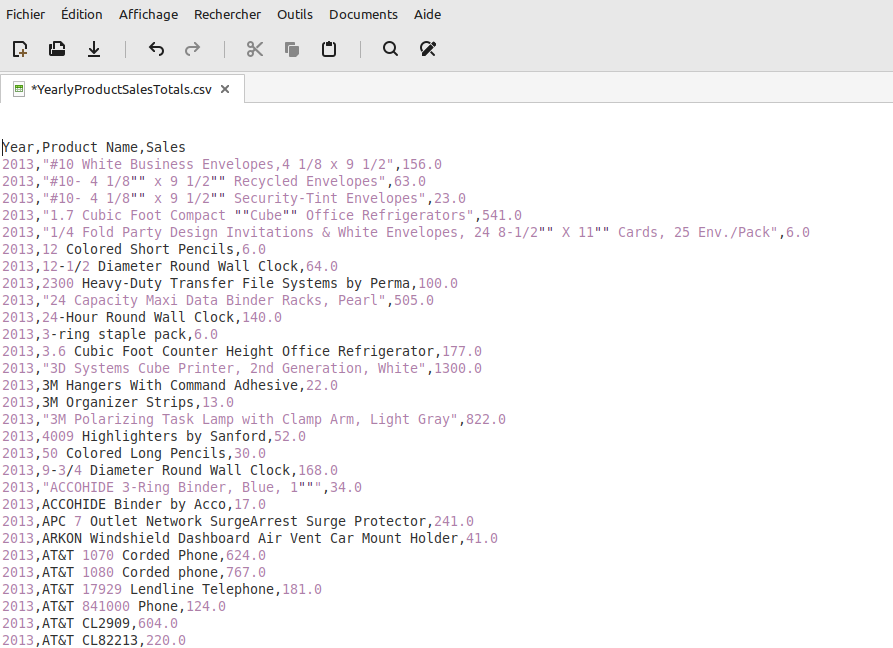The height and width of the screenshot is (648, 893).
Task: Save the document using the download-arrow icon
Action: coord(94,49)
